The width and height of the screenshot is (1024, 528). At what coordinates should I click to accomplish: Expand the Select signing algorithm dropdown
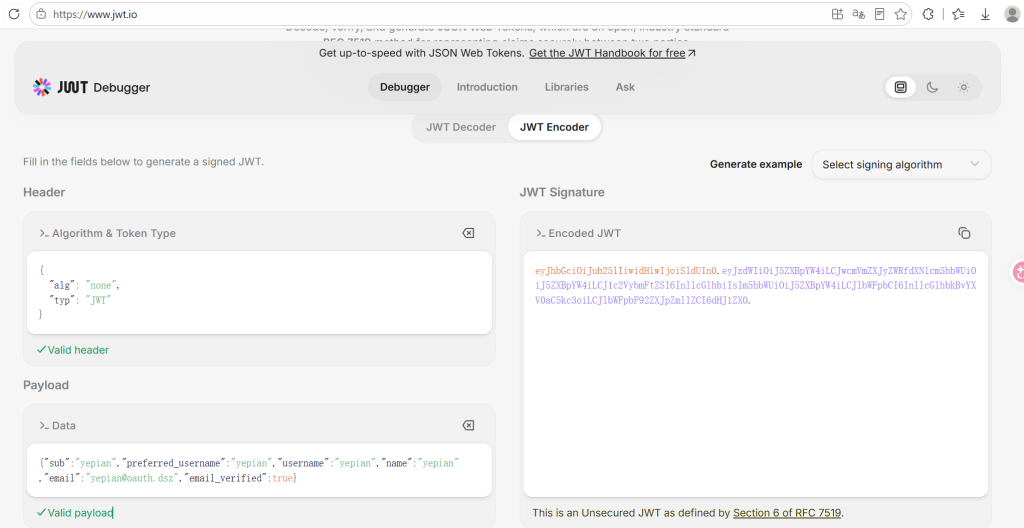click(901, 165)
